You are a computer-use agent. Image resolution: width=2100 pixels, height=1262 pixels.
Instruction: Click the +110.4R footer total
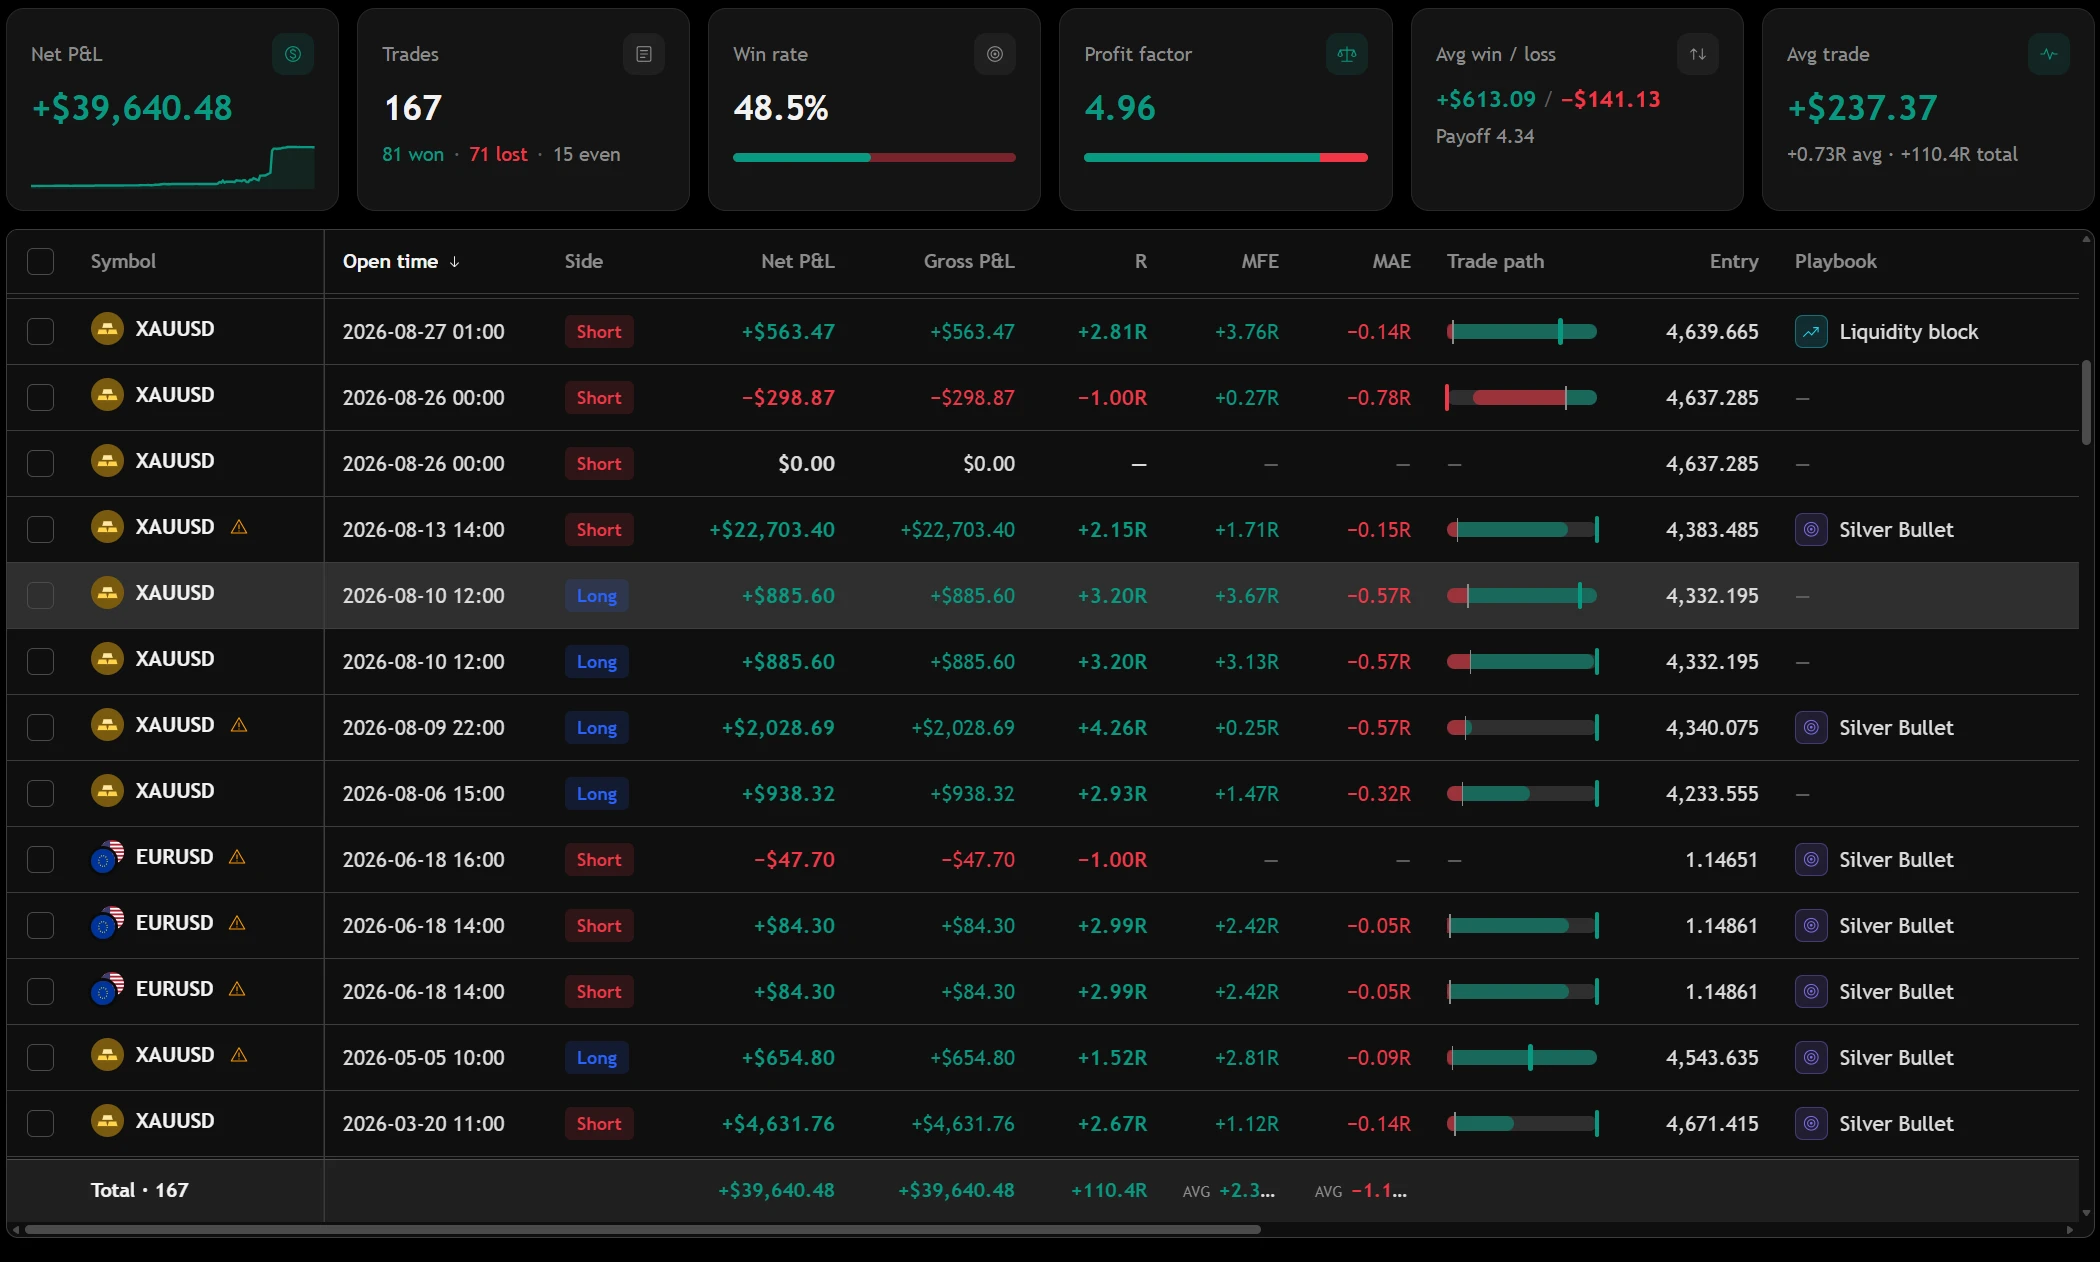[x=1108, y=1190]
